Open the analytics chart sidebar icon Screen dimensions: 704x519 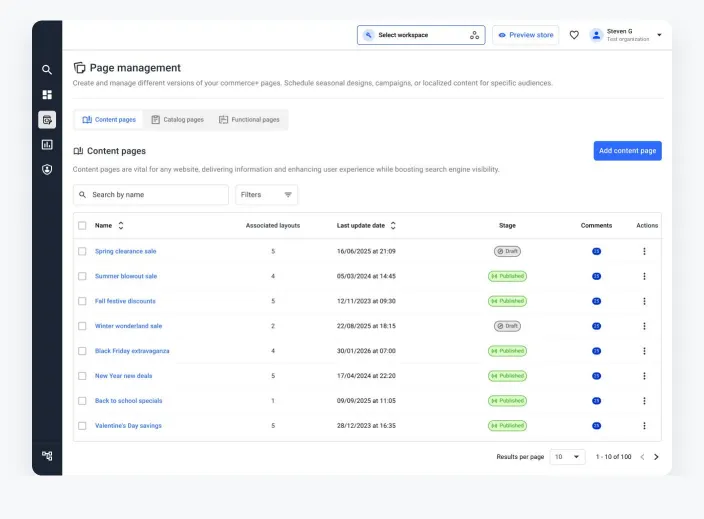(x=47, y=145)
